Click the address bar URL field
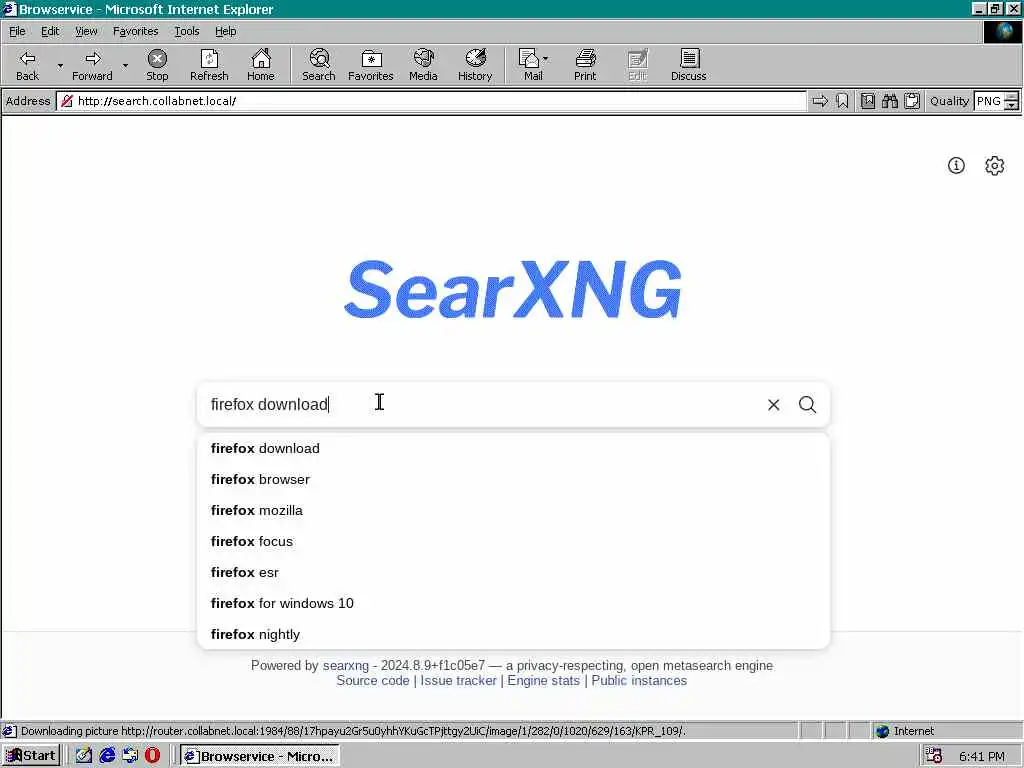The width and height of the screenshot is (1024, 768). [431, 101]
